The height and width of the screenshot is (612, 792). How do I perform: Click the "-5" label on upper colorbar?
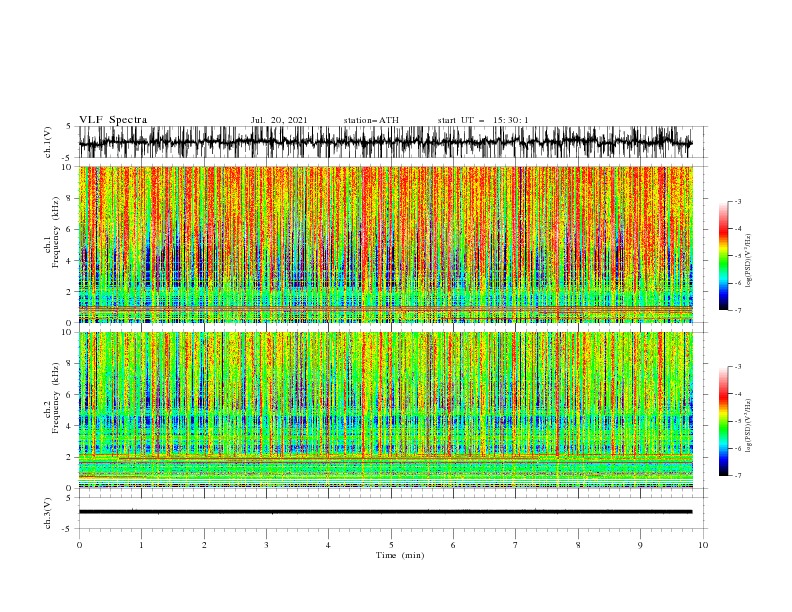[x=737, y=256]
